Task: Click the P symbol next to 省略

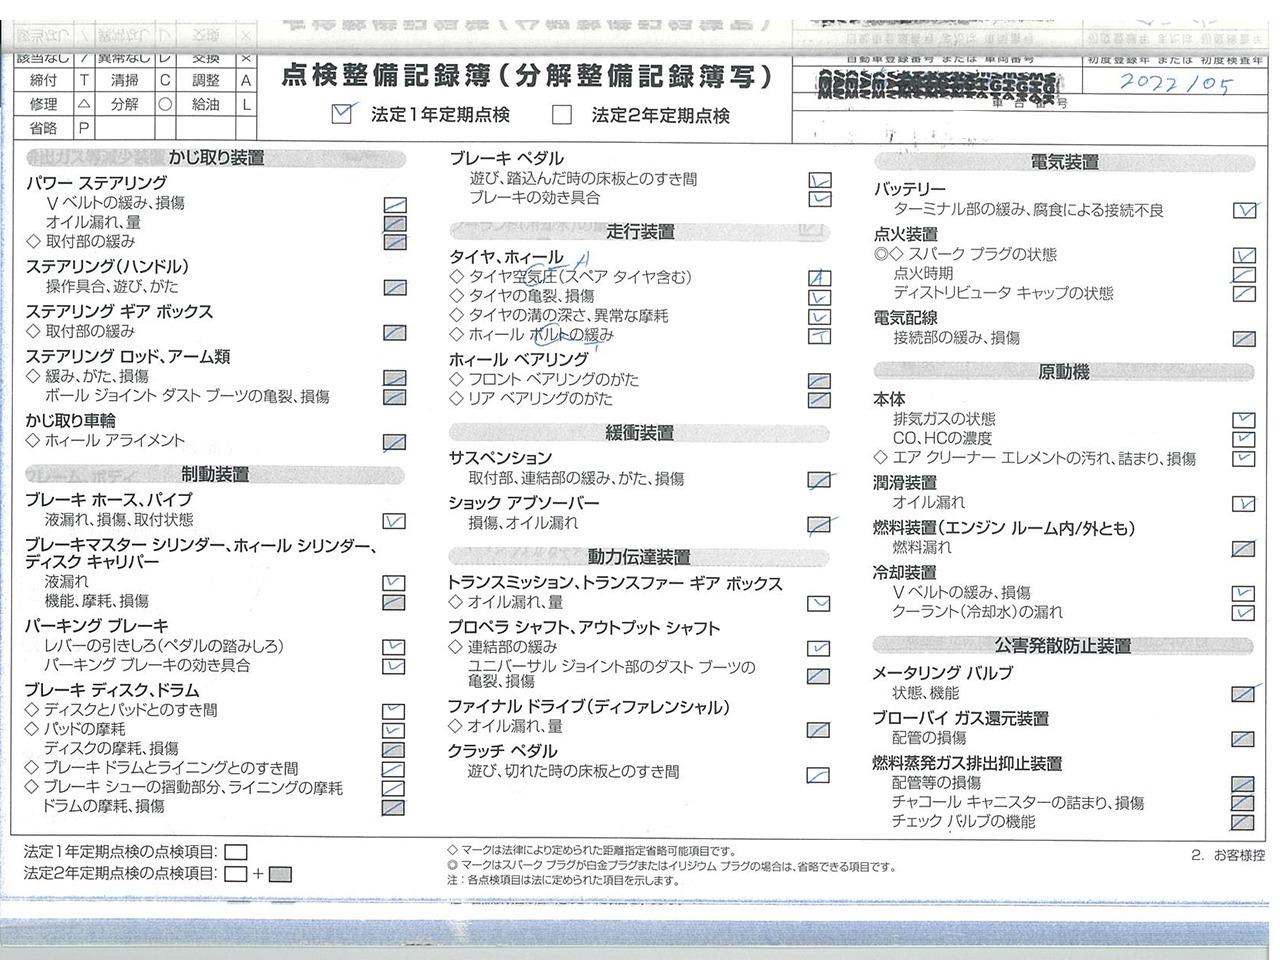Action: [84, 128]
